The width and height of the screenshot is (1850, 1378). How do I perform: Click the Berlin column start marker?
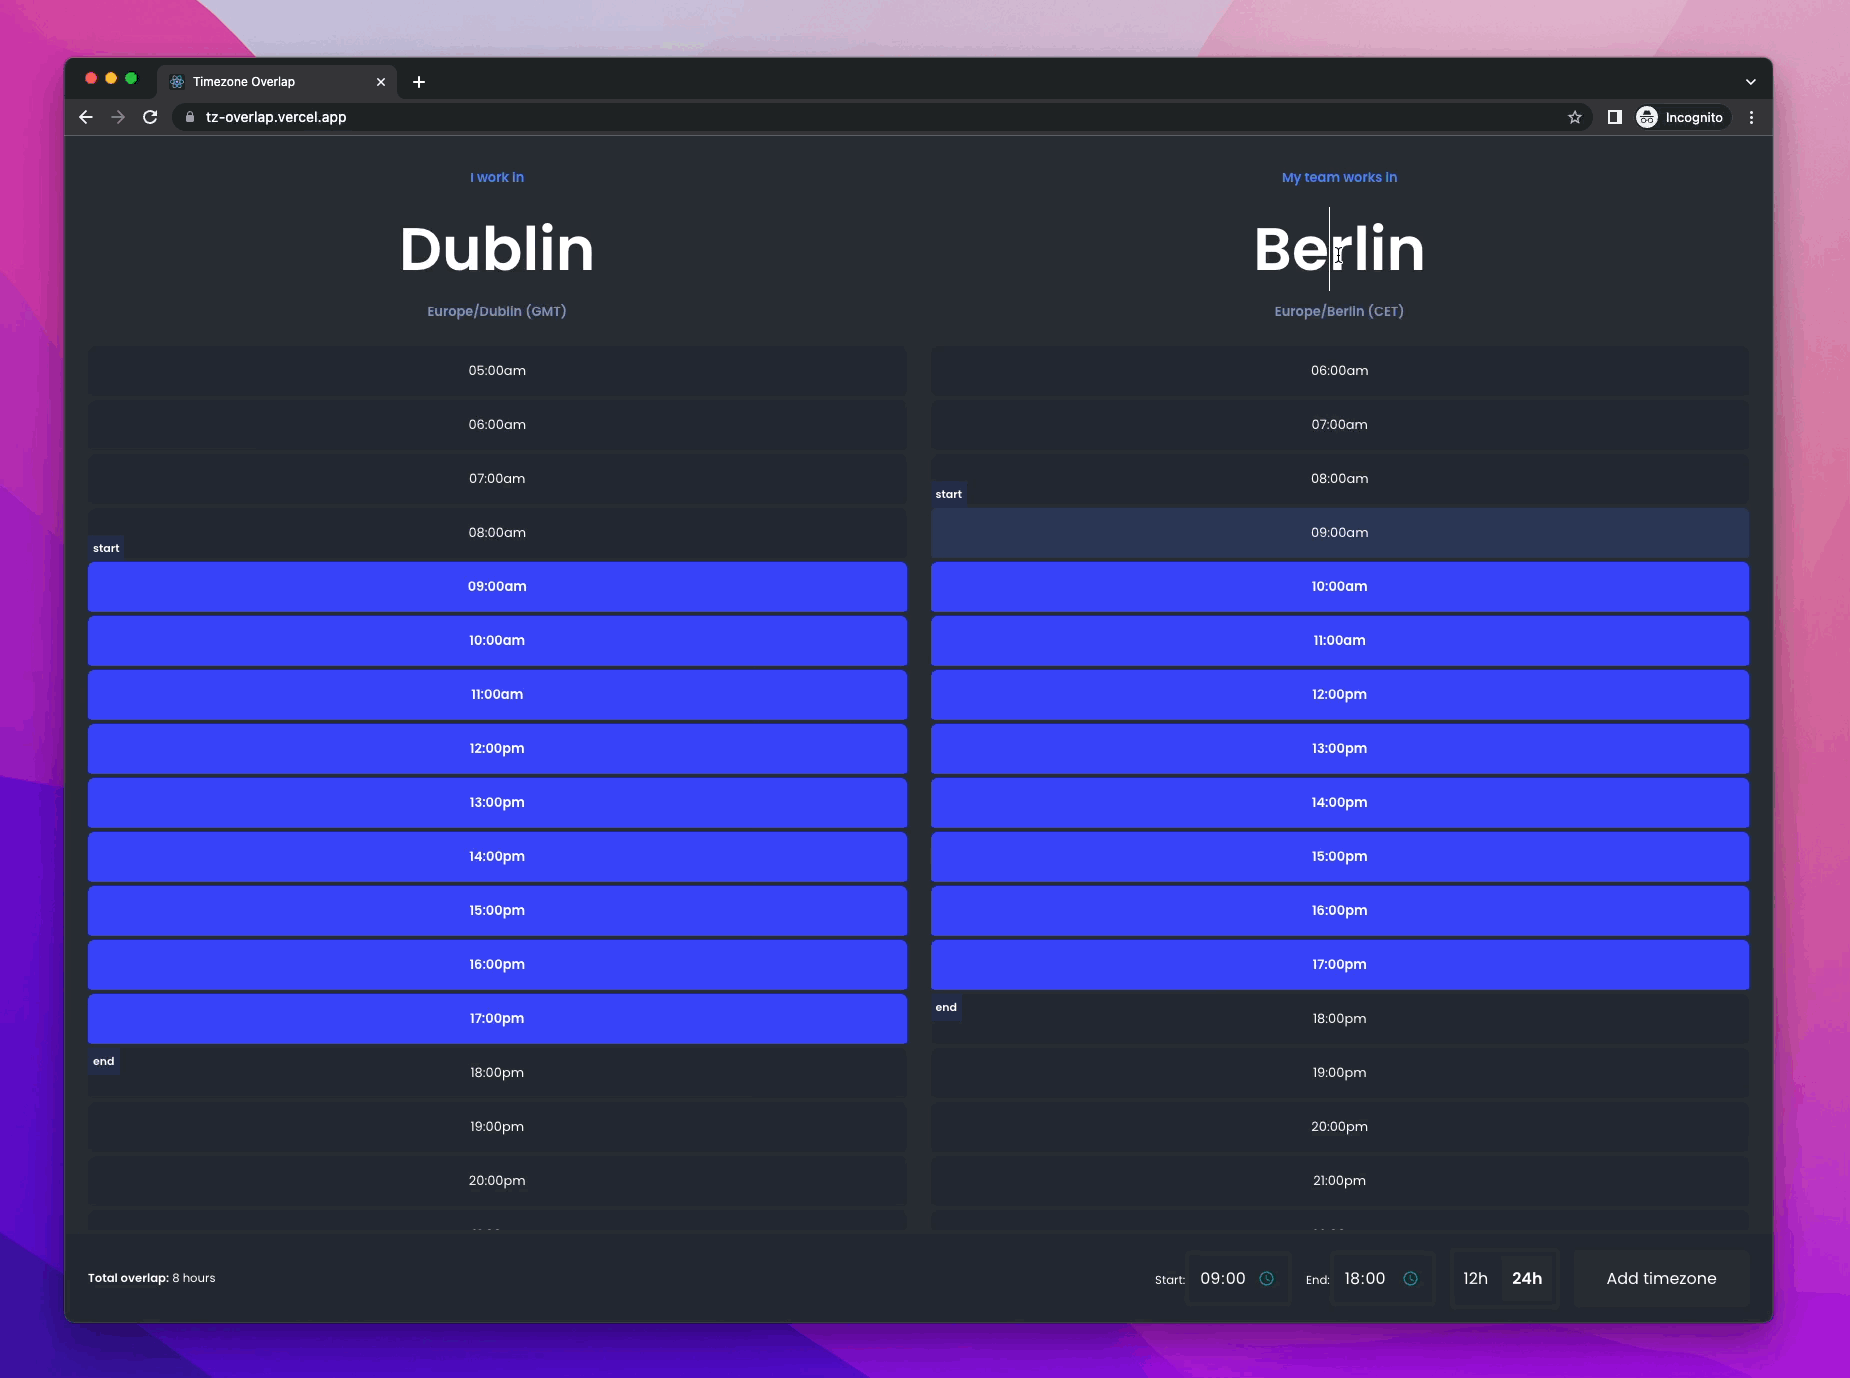(948, 494)
